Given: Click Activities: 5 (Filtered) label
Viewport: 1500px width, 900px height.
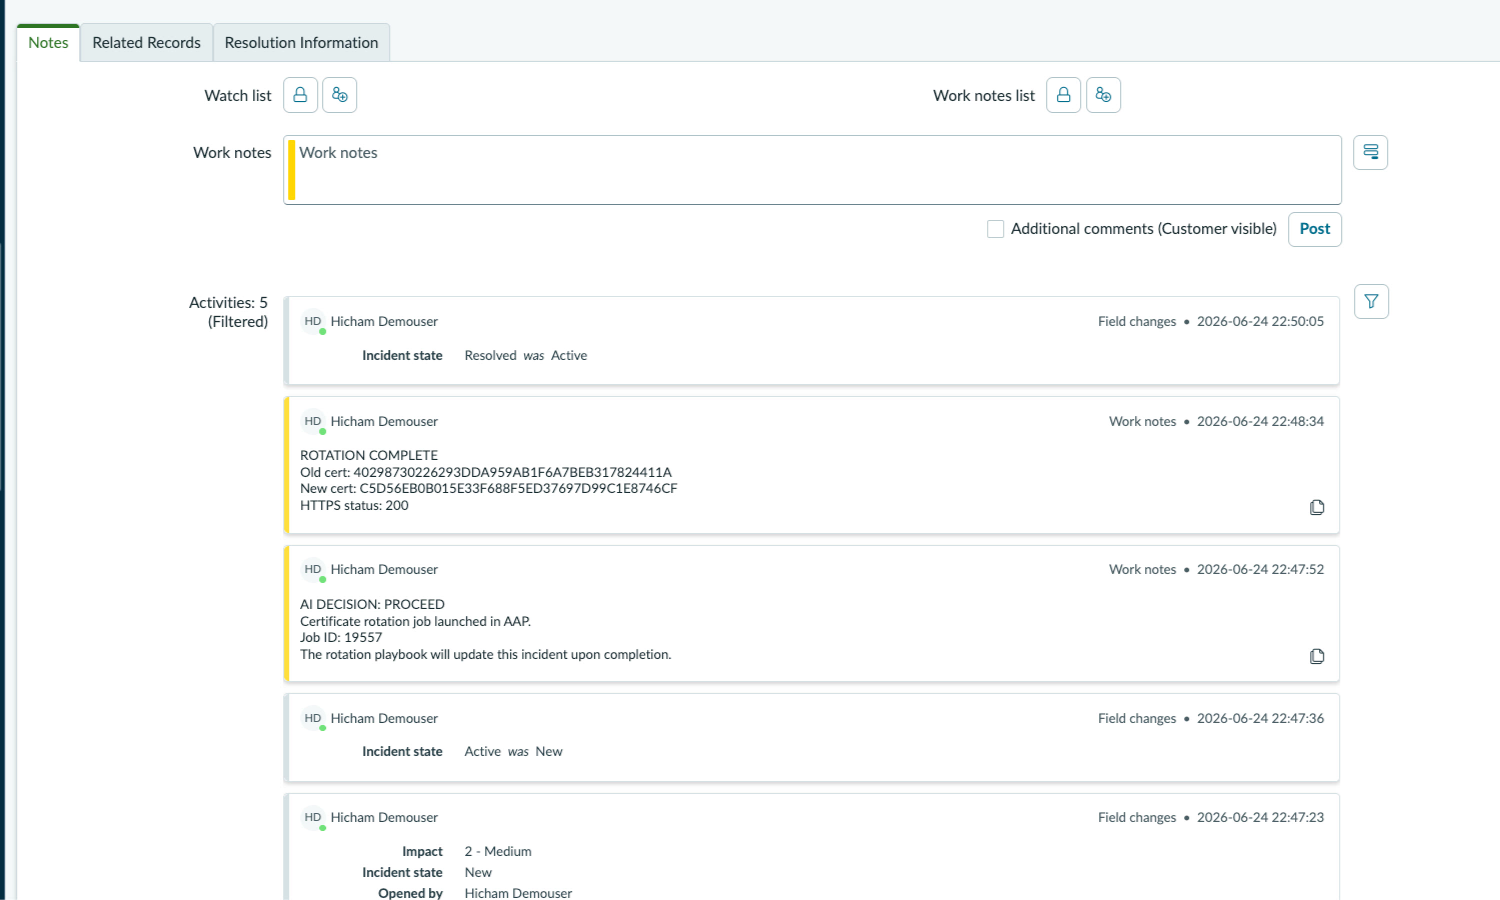Looking at the screenshot, I should coord(228,312).
